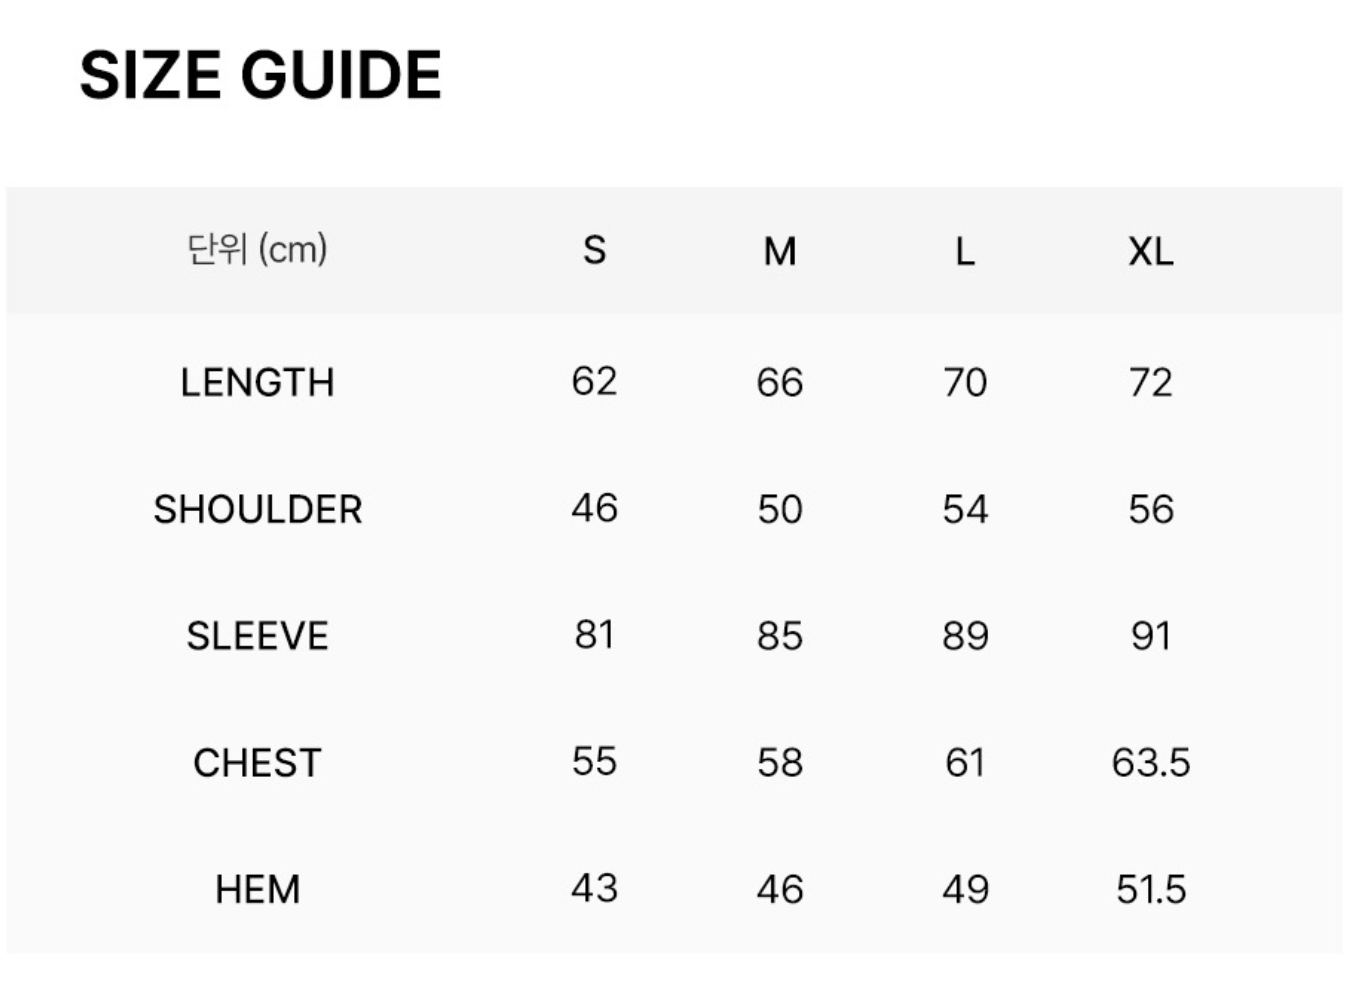
Task: Click the shoulder value 50 for M
Action: [780, 509]
